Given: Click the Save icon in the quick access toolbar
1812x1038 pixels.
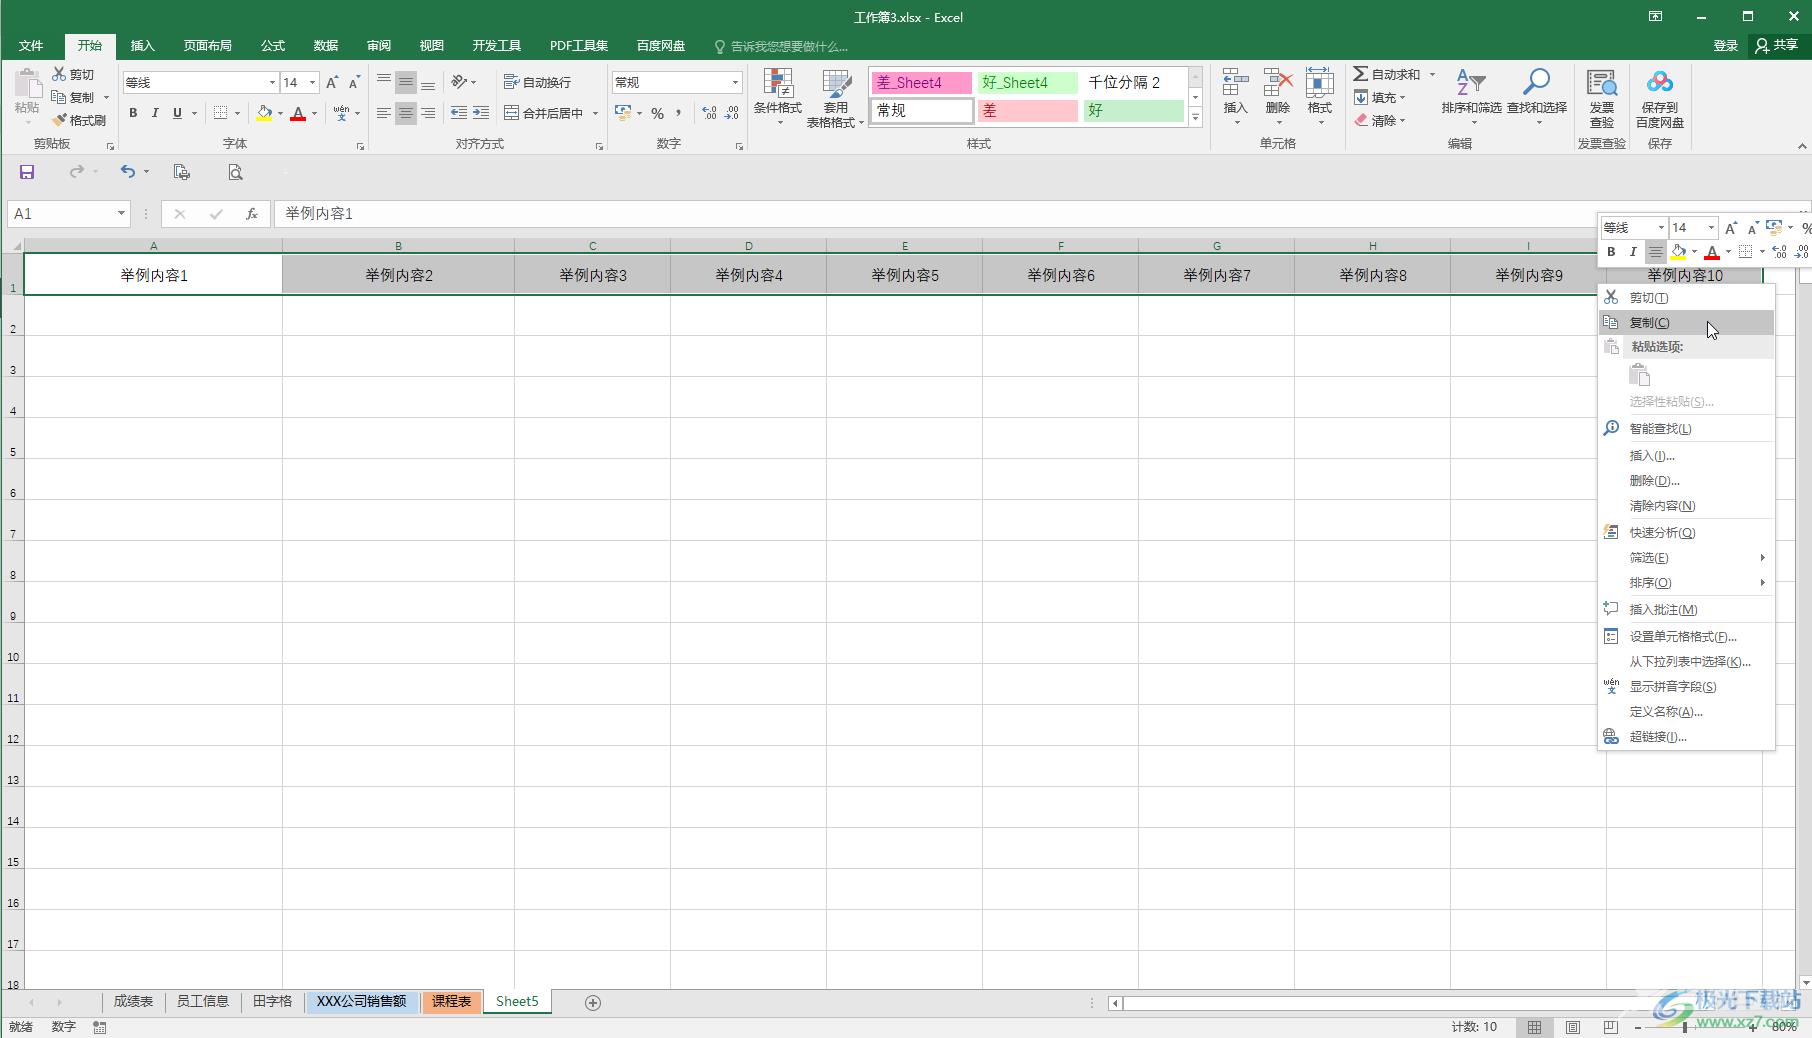Looking at the screenshot, I should 27,172.
